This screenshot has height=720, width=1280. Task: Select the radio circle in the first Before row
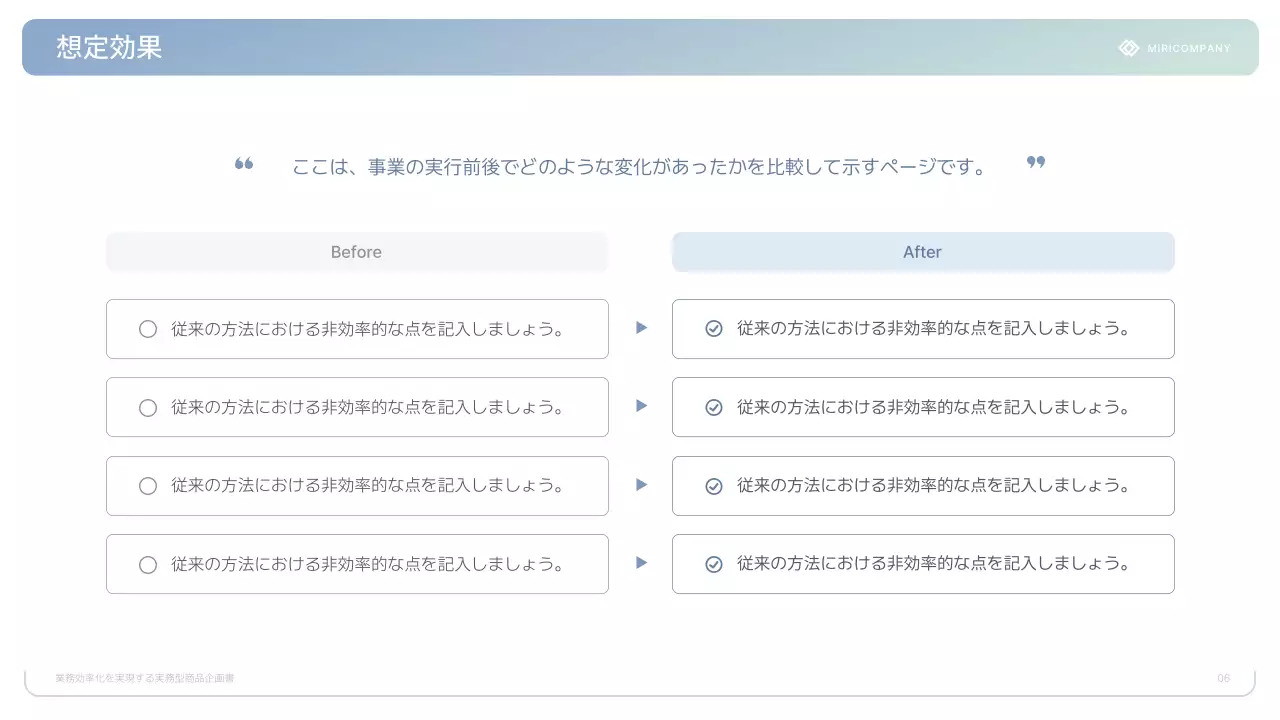(x=147, y=328)
